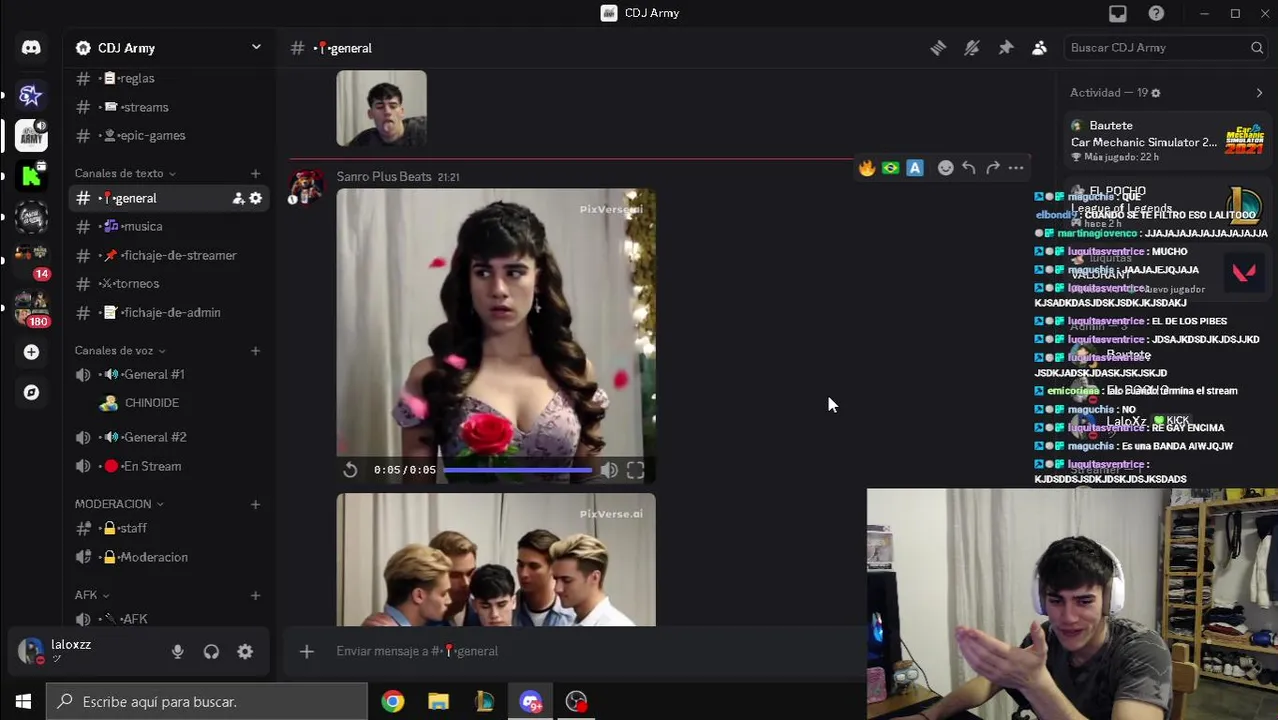Open the staff locked channel
Screen dimensions: 1278x720
click(x=169, y=528)
